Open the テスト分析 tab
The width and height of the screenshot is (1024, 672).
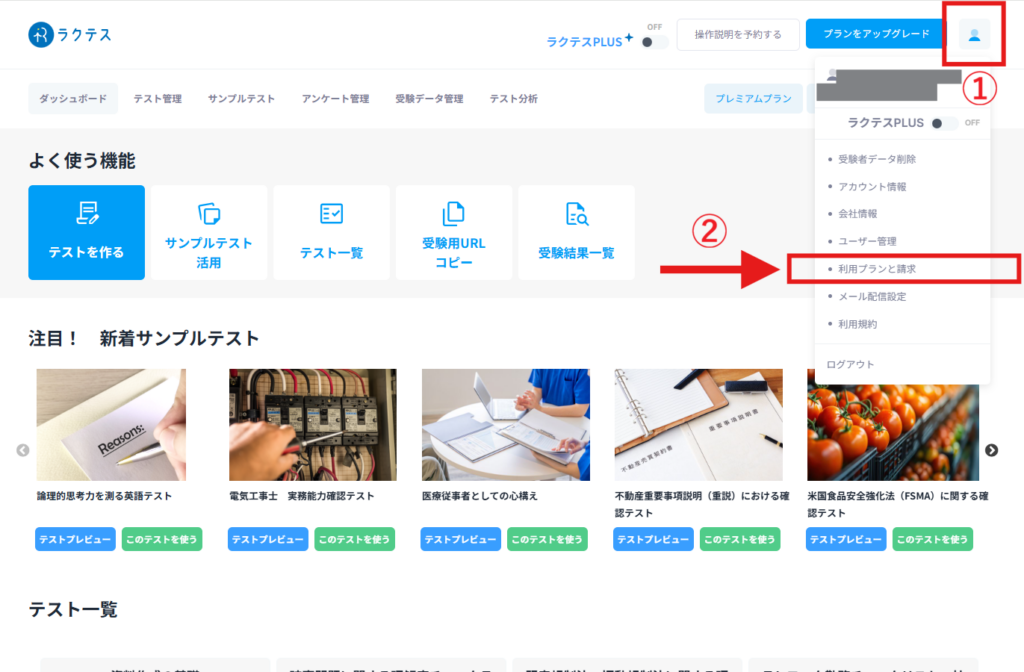(513, 99)
